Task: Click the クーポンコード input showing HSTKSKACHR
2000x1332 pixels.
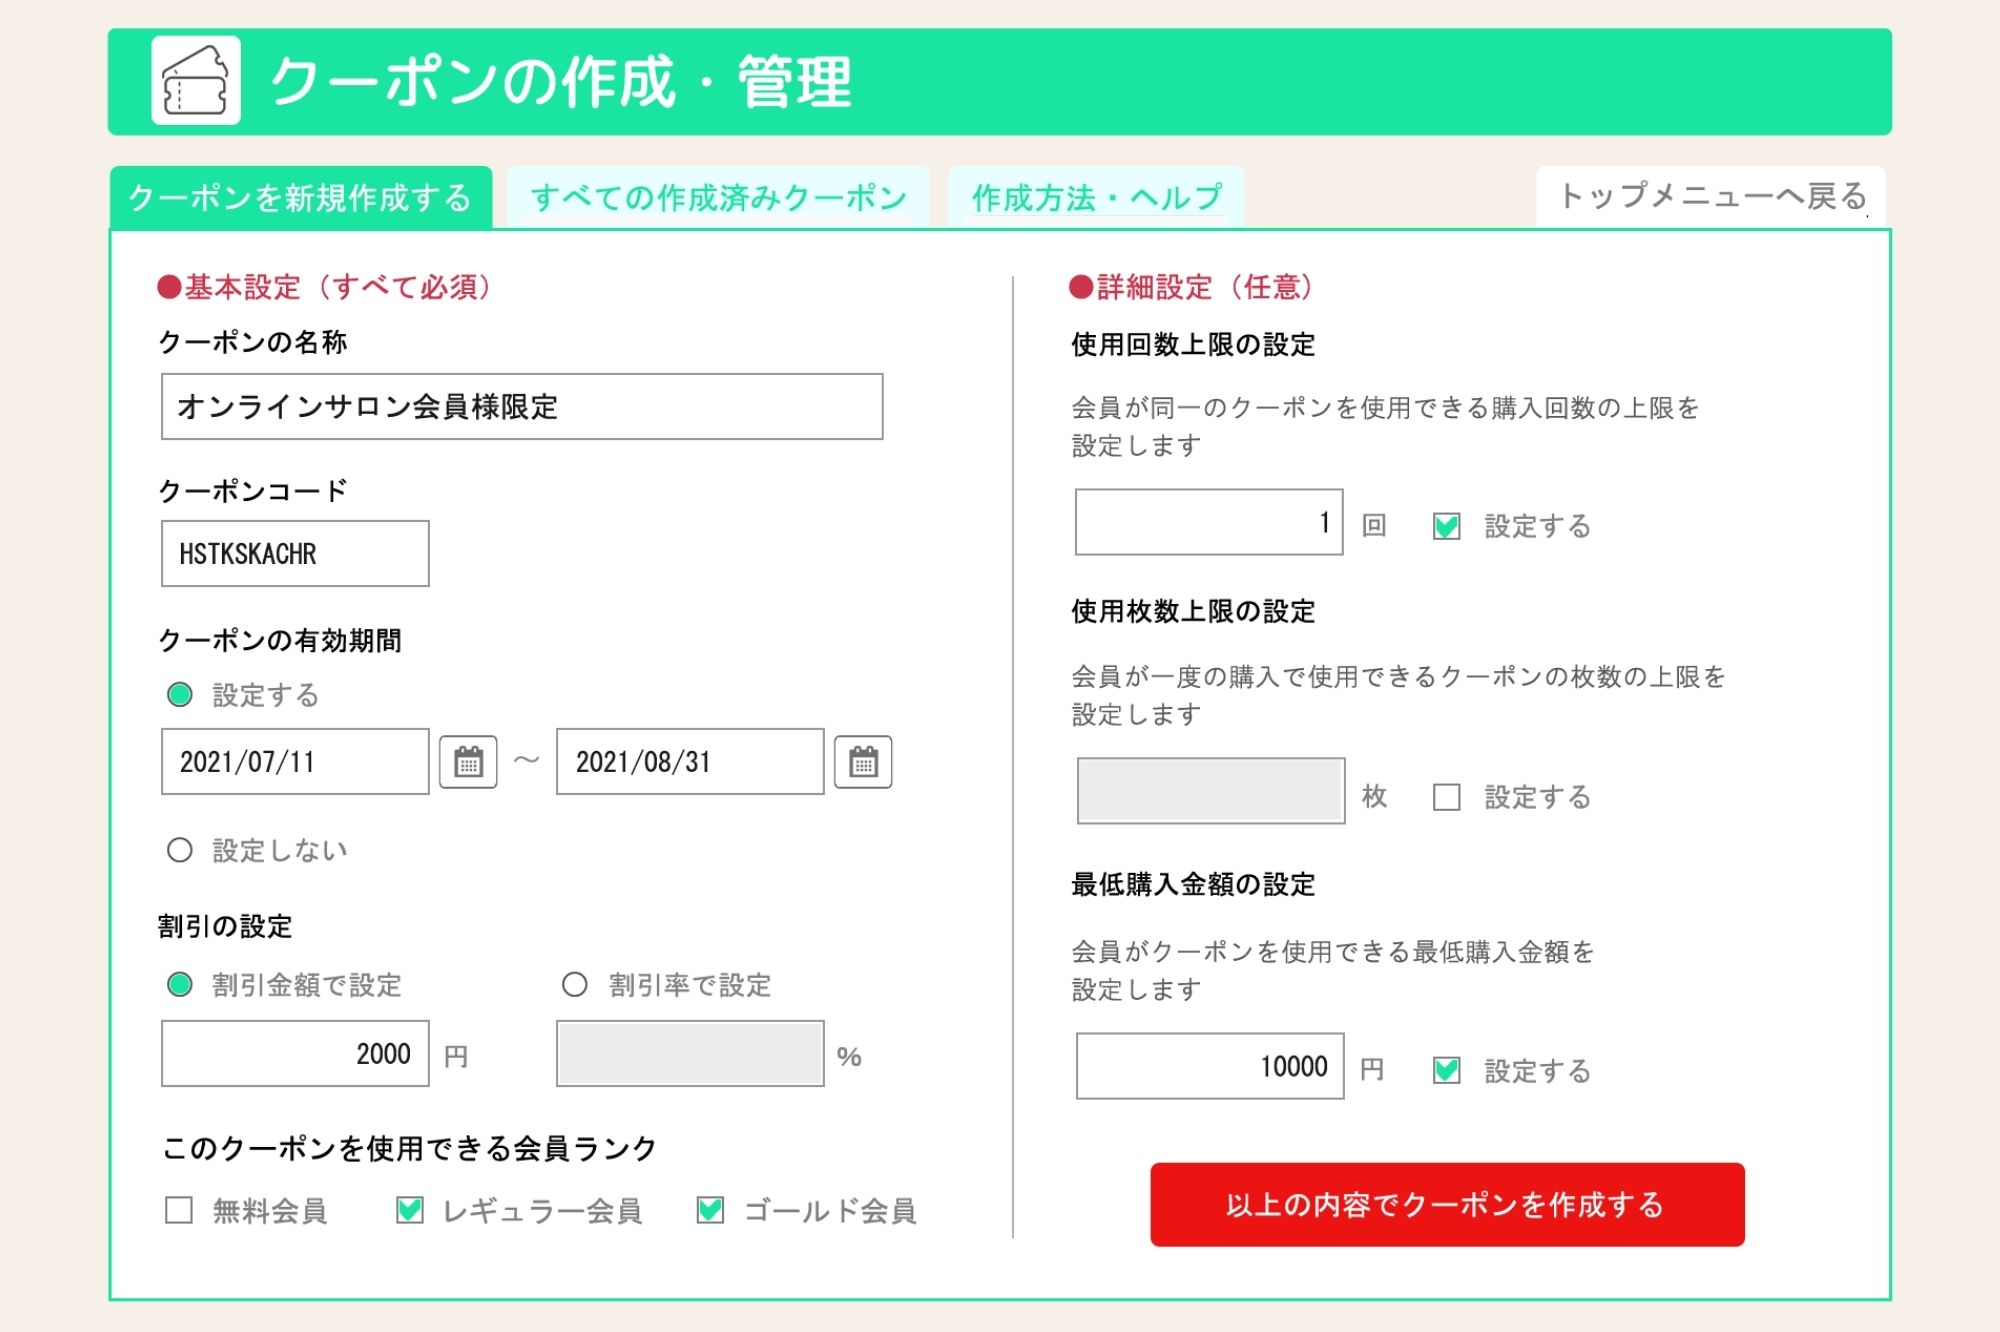Action: [x=294, y=554]
